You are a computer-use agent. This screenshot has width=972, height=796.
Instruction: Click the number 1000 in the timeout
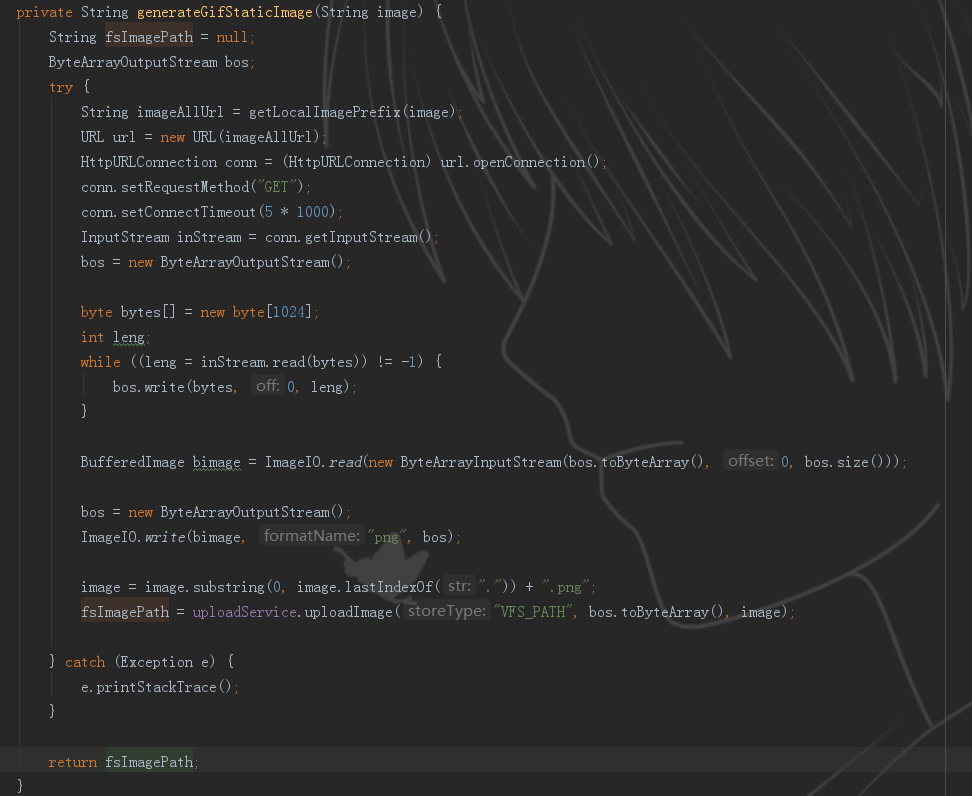(x=312, y=212)
